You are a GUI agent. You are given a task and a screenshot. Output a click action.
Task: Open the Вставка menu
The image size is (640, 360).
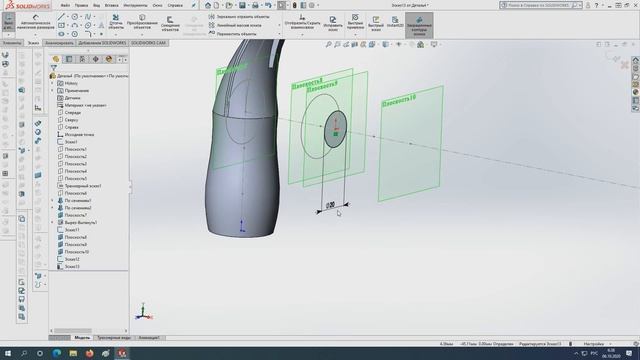pos(111,5)
